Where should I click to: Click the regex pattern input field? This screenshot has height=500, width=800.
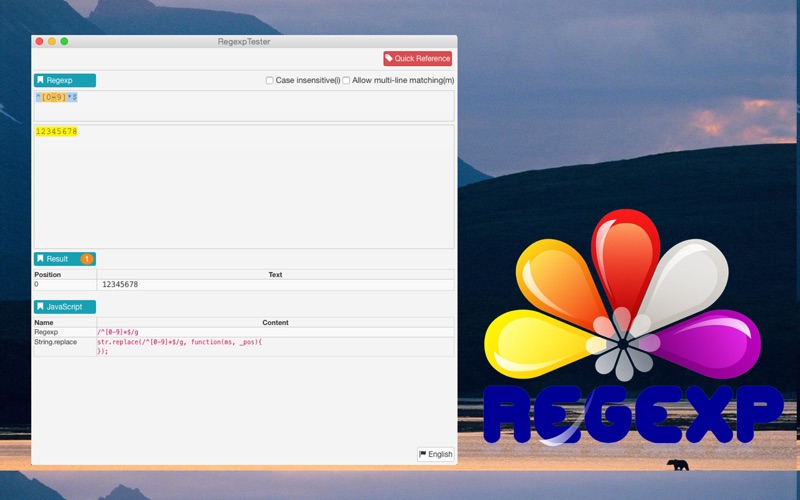[x=244, y=106]
